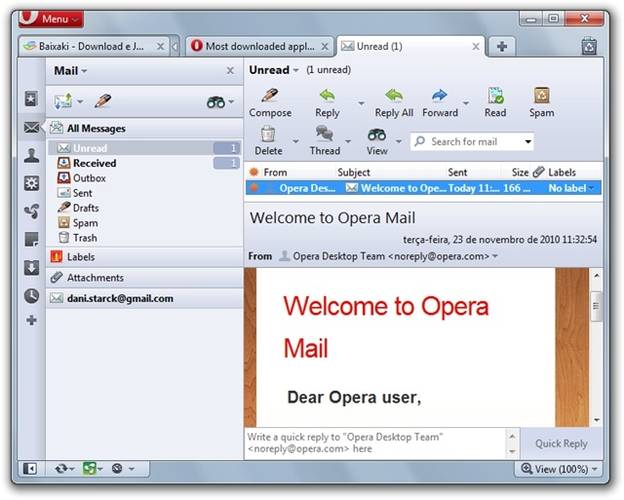Open the Opera Menu button
Screen dimensions: 624x500
[51, 18]
